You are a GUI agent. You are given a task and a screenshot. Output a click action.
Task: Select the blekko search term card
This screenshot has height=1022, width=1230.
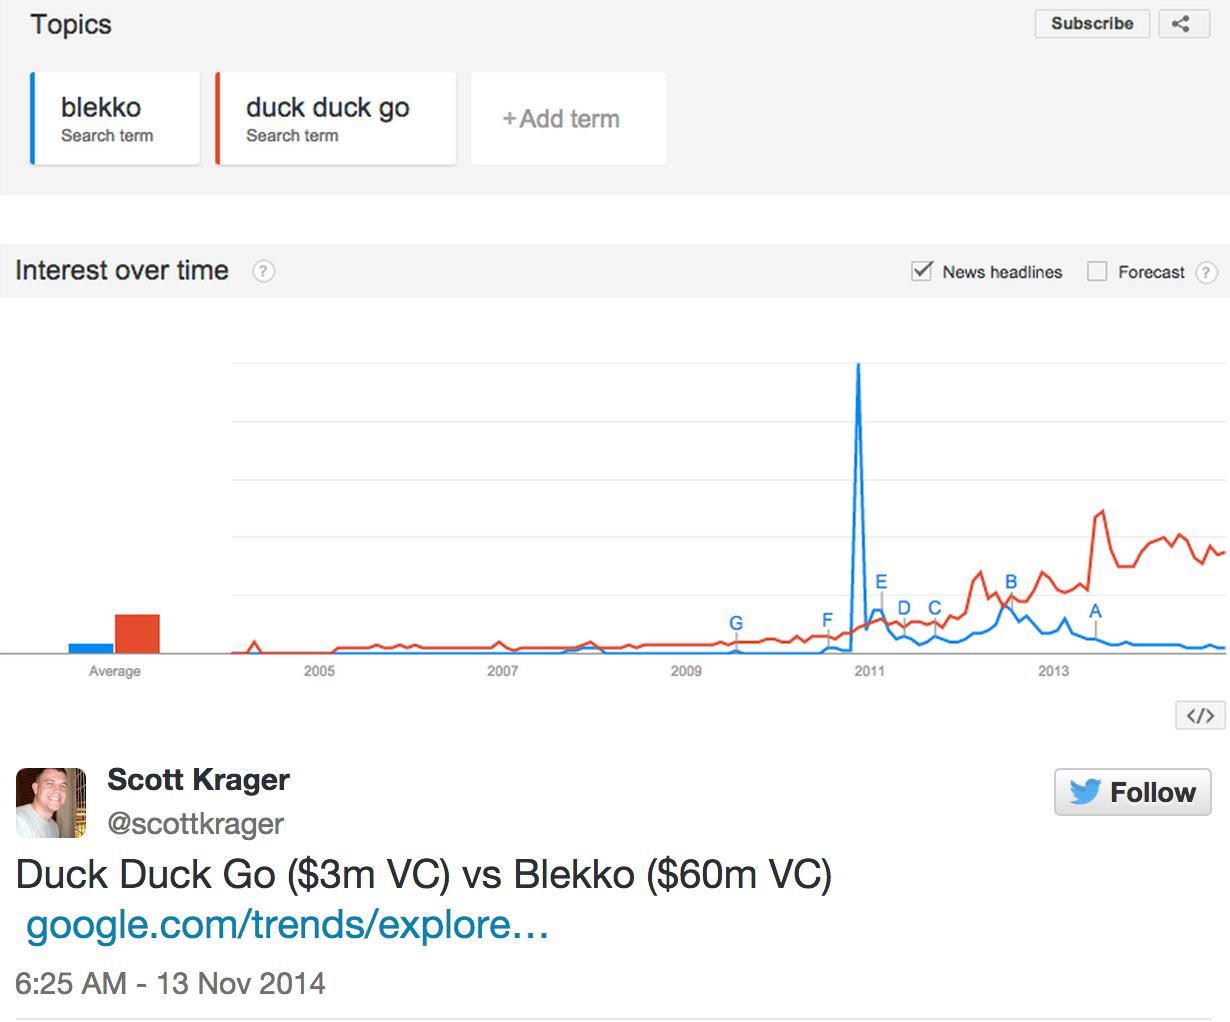(x=116, y=119)
